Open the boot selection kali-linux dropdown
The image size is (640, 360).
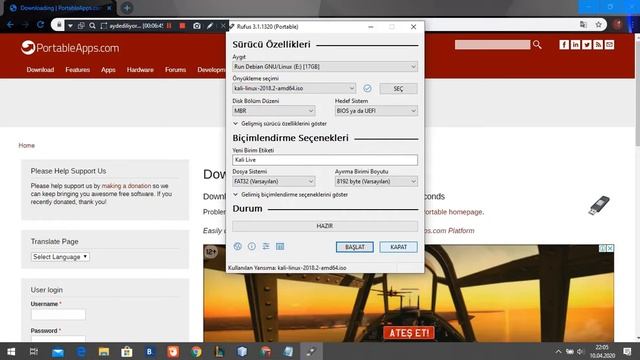(x=294, y=88)
